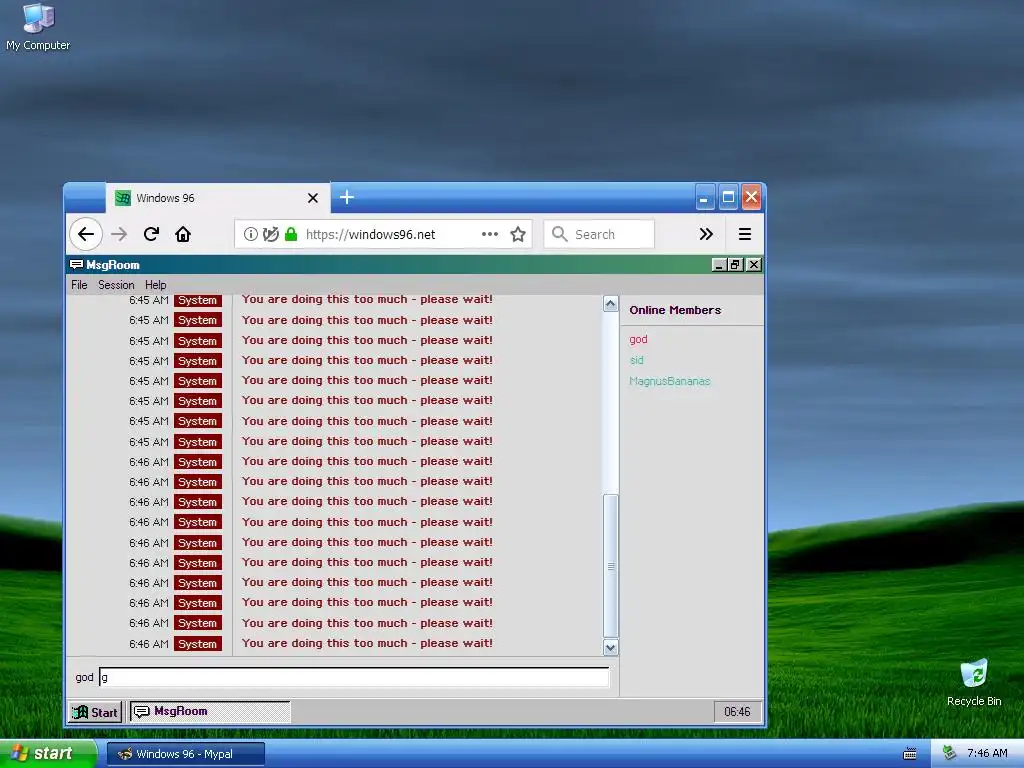
Task: Close the MsgRoom inner window
Action: pyautogui.click(x=754, y=264)
